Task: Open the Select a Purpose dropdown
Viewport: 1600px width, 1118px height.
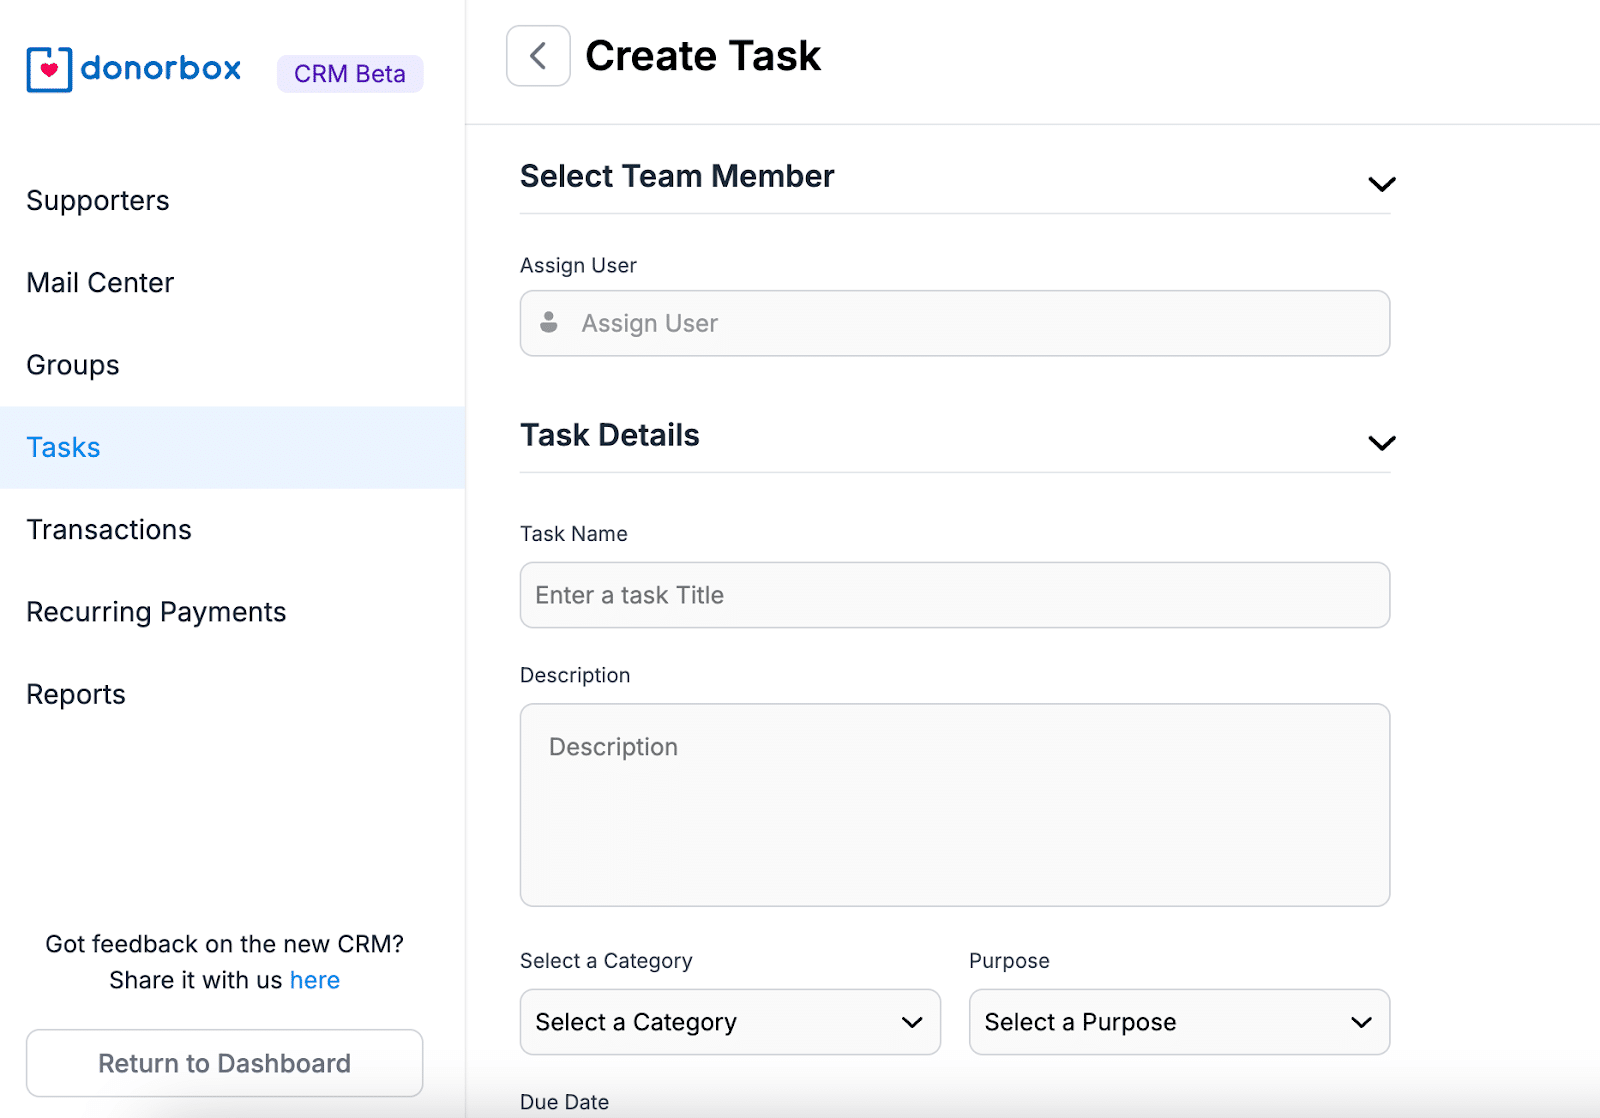Action: pos(1178,1022)
